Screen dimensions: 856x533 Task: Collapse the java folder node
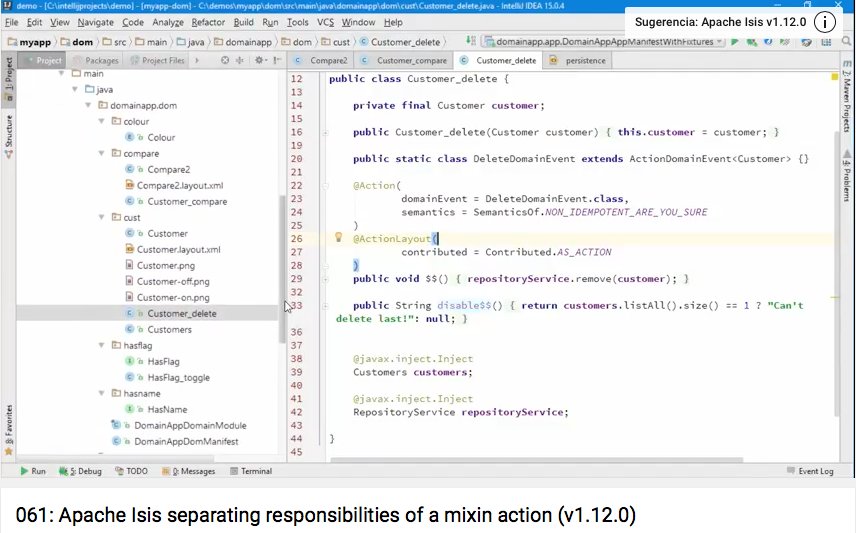[75, 89]
